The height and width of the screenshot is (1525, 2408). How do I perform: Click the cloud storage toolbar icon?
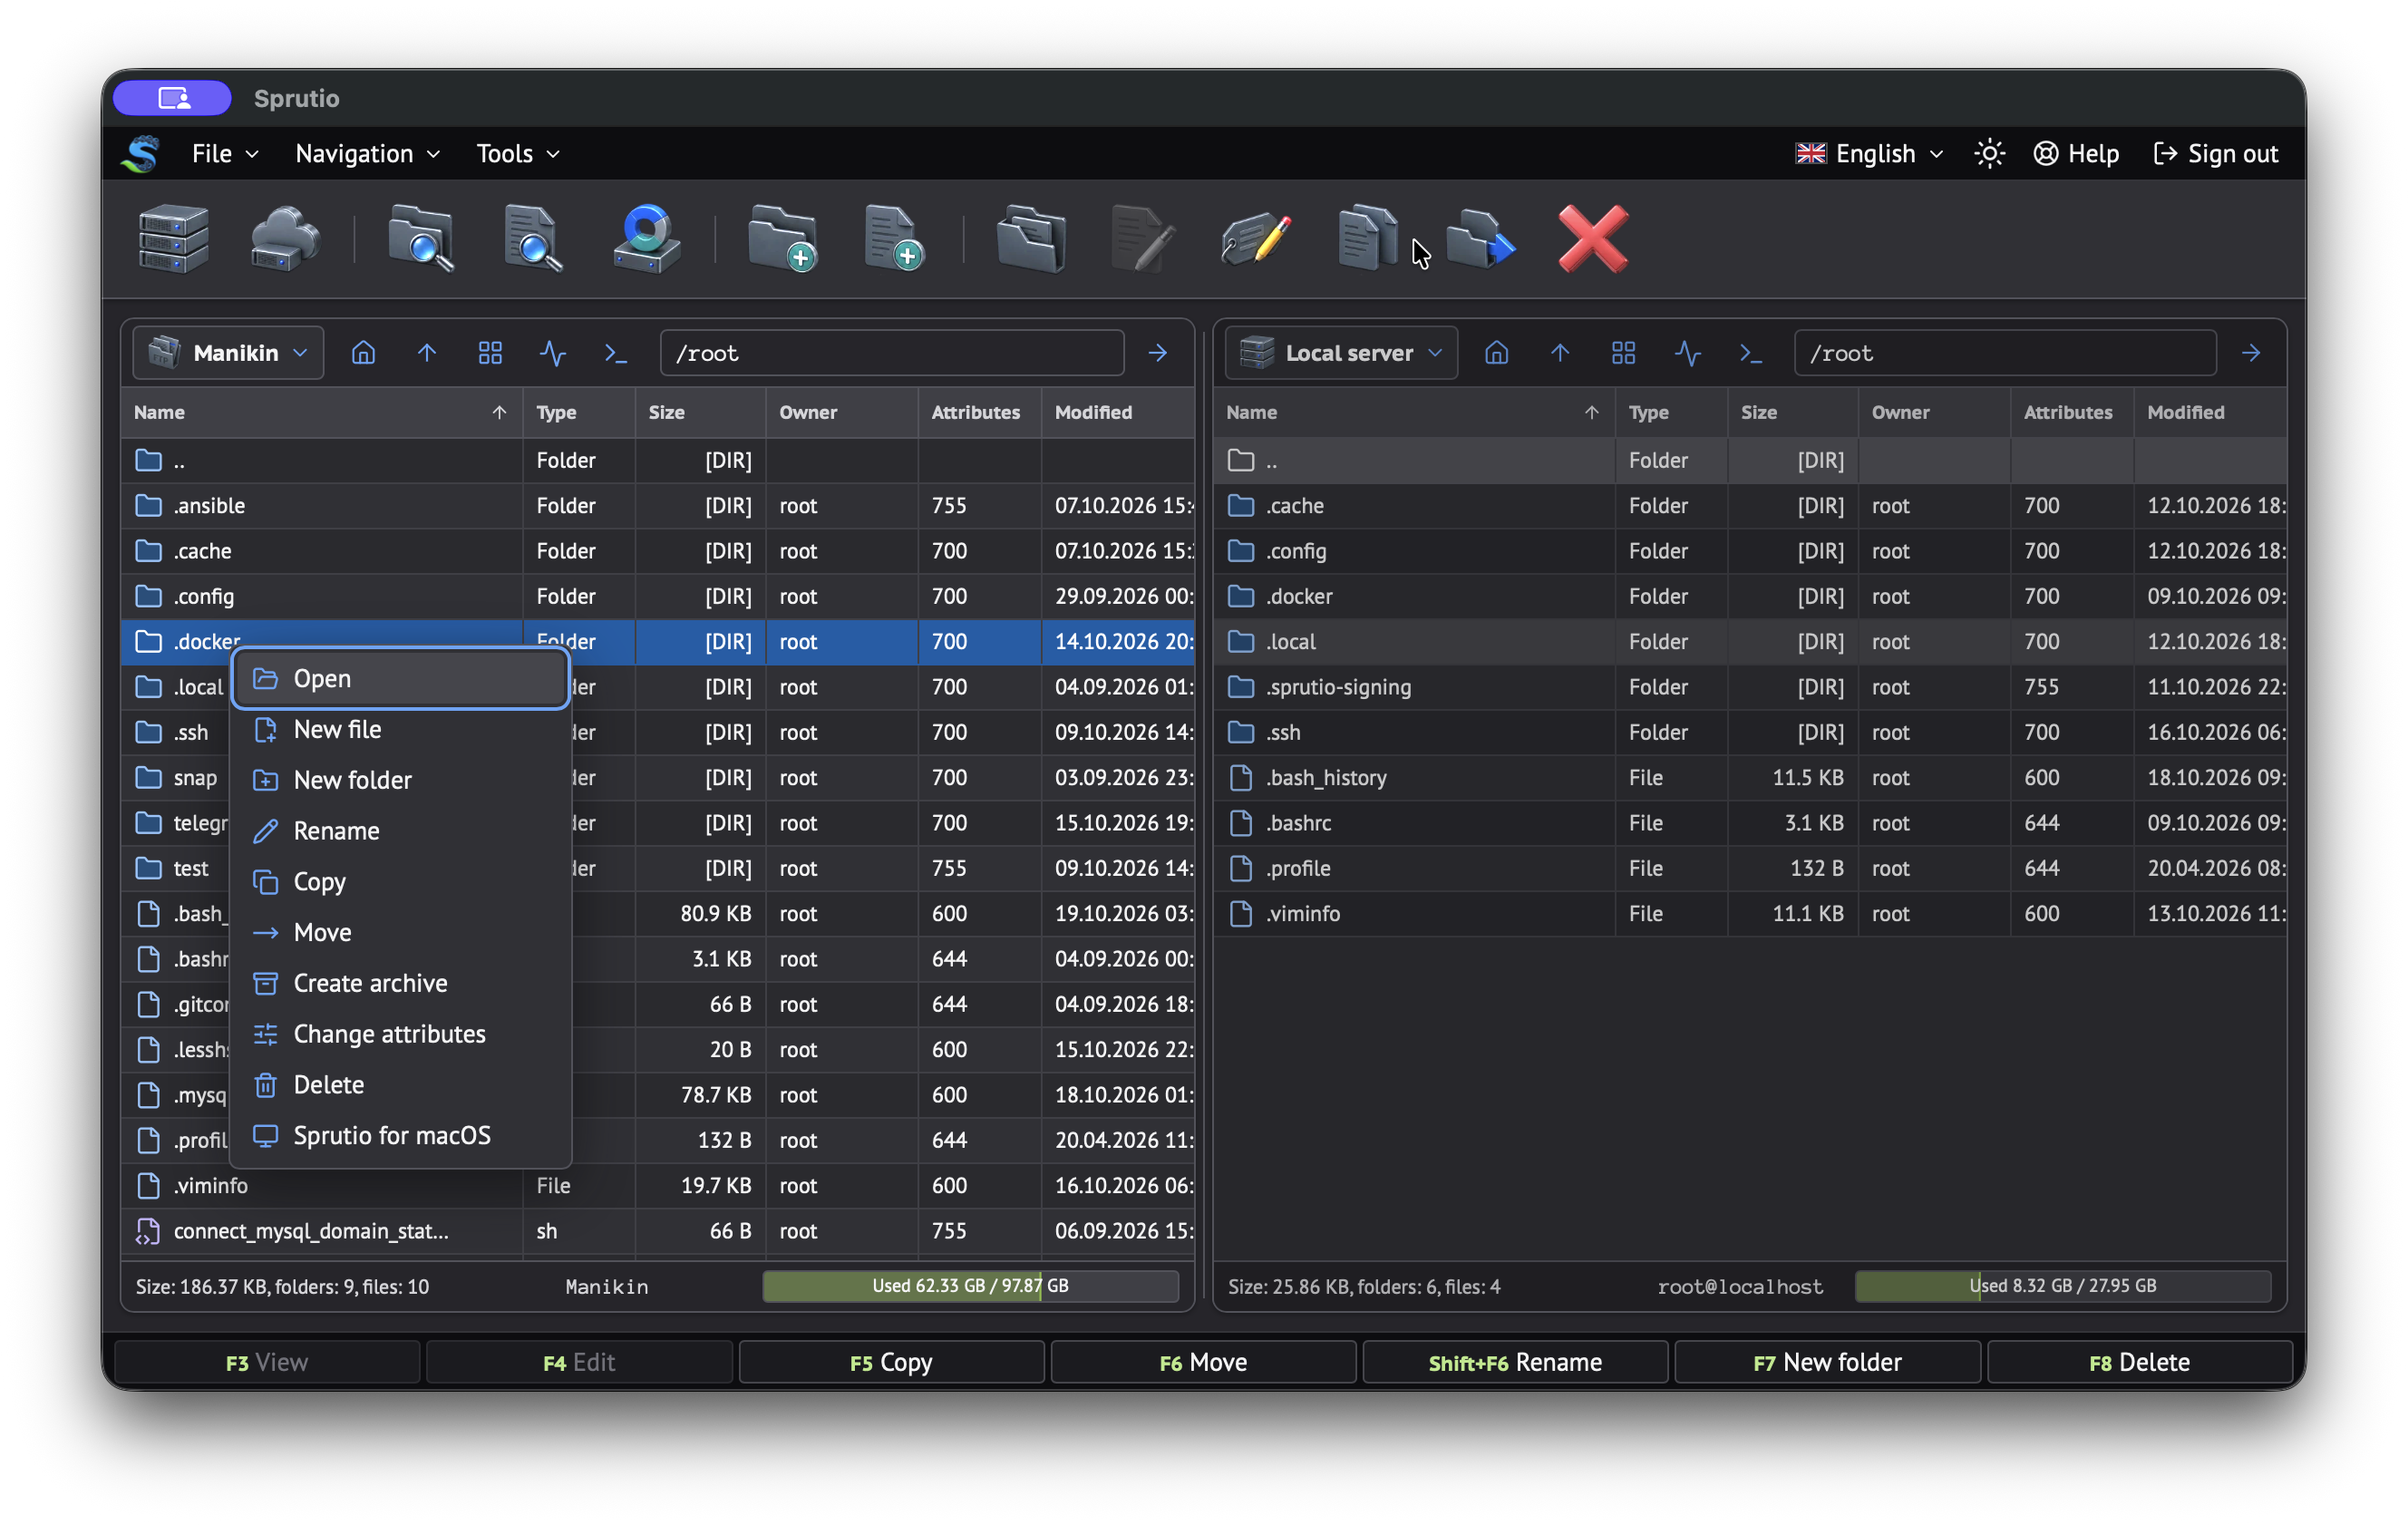click(285, 239)
